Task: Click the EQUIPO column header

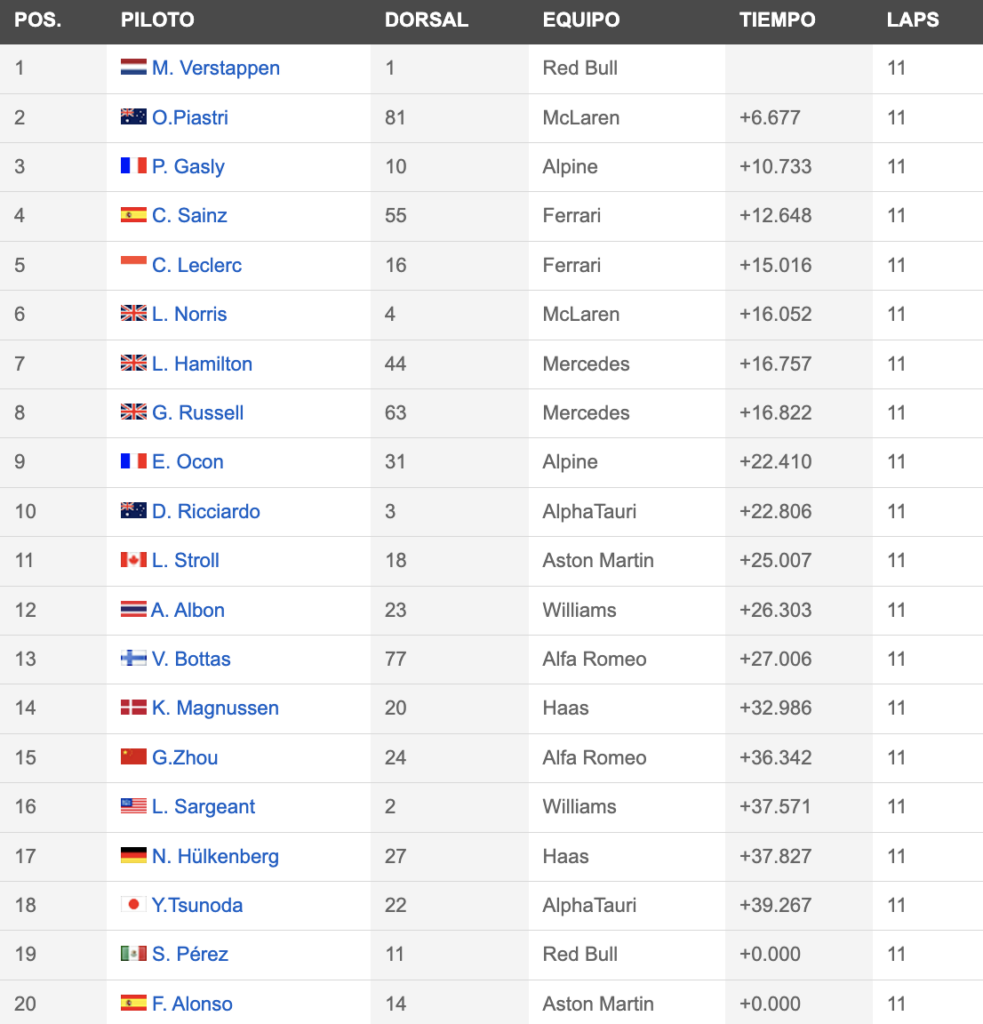Action: point(581,20)
